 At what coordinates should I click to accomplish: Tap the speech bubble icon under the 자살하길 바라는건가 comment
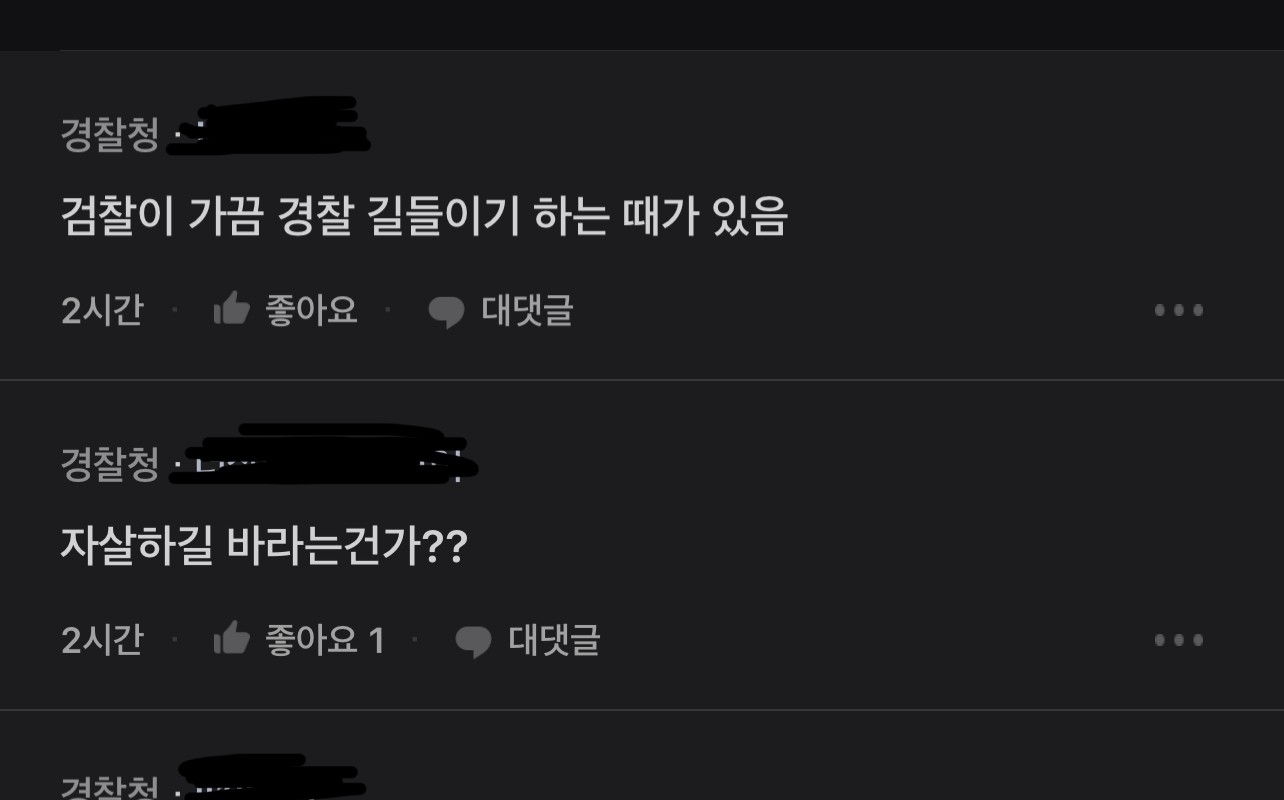(x=473, y=642)
